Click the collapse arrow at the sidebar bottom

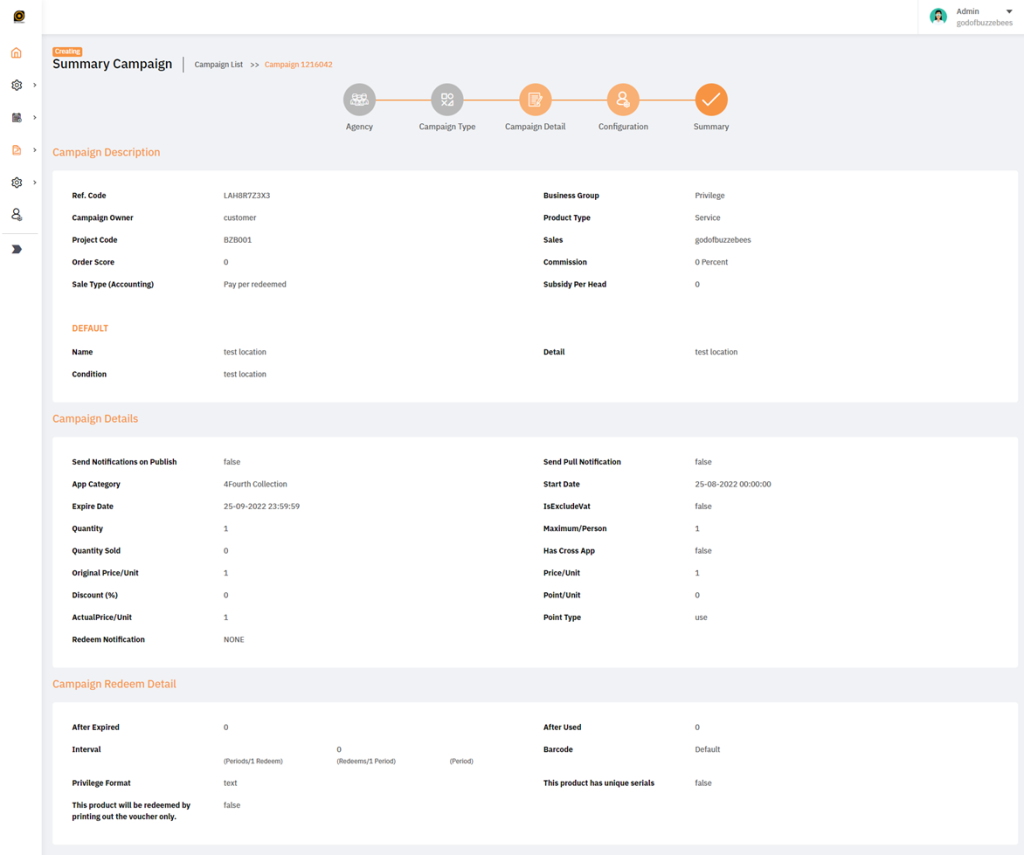[x=16, y=247]
